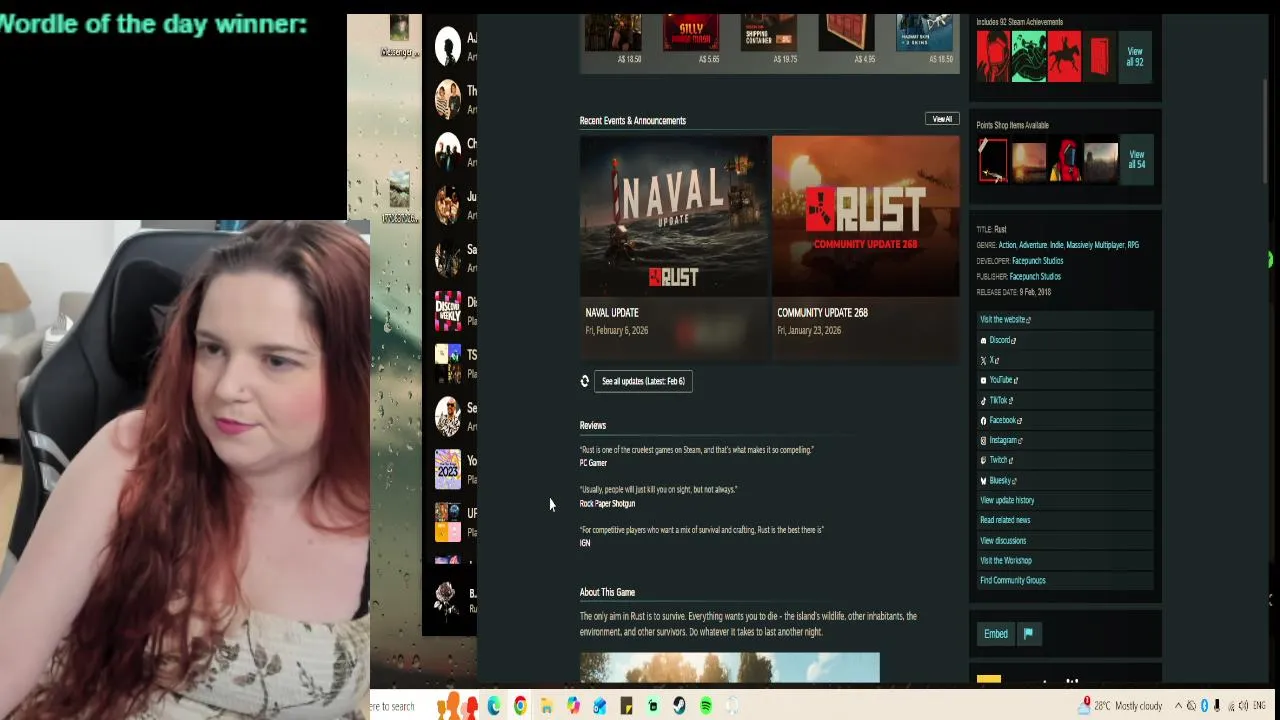This screenshot has height=720, width=1280.
Task: Click 'View all 54' points shop tile
Action: click(1136, 160)
